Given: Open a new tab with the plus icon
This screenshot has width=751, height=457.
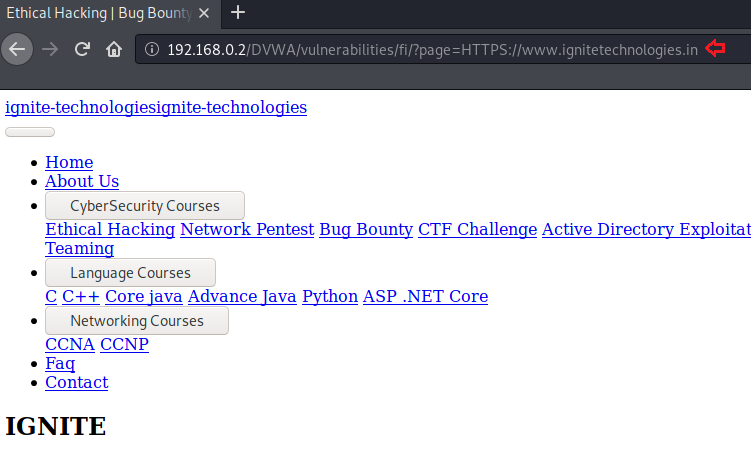Looking at the screenshot, I should [238, 13].
